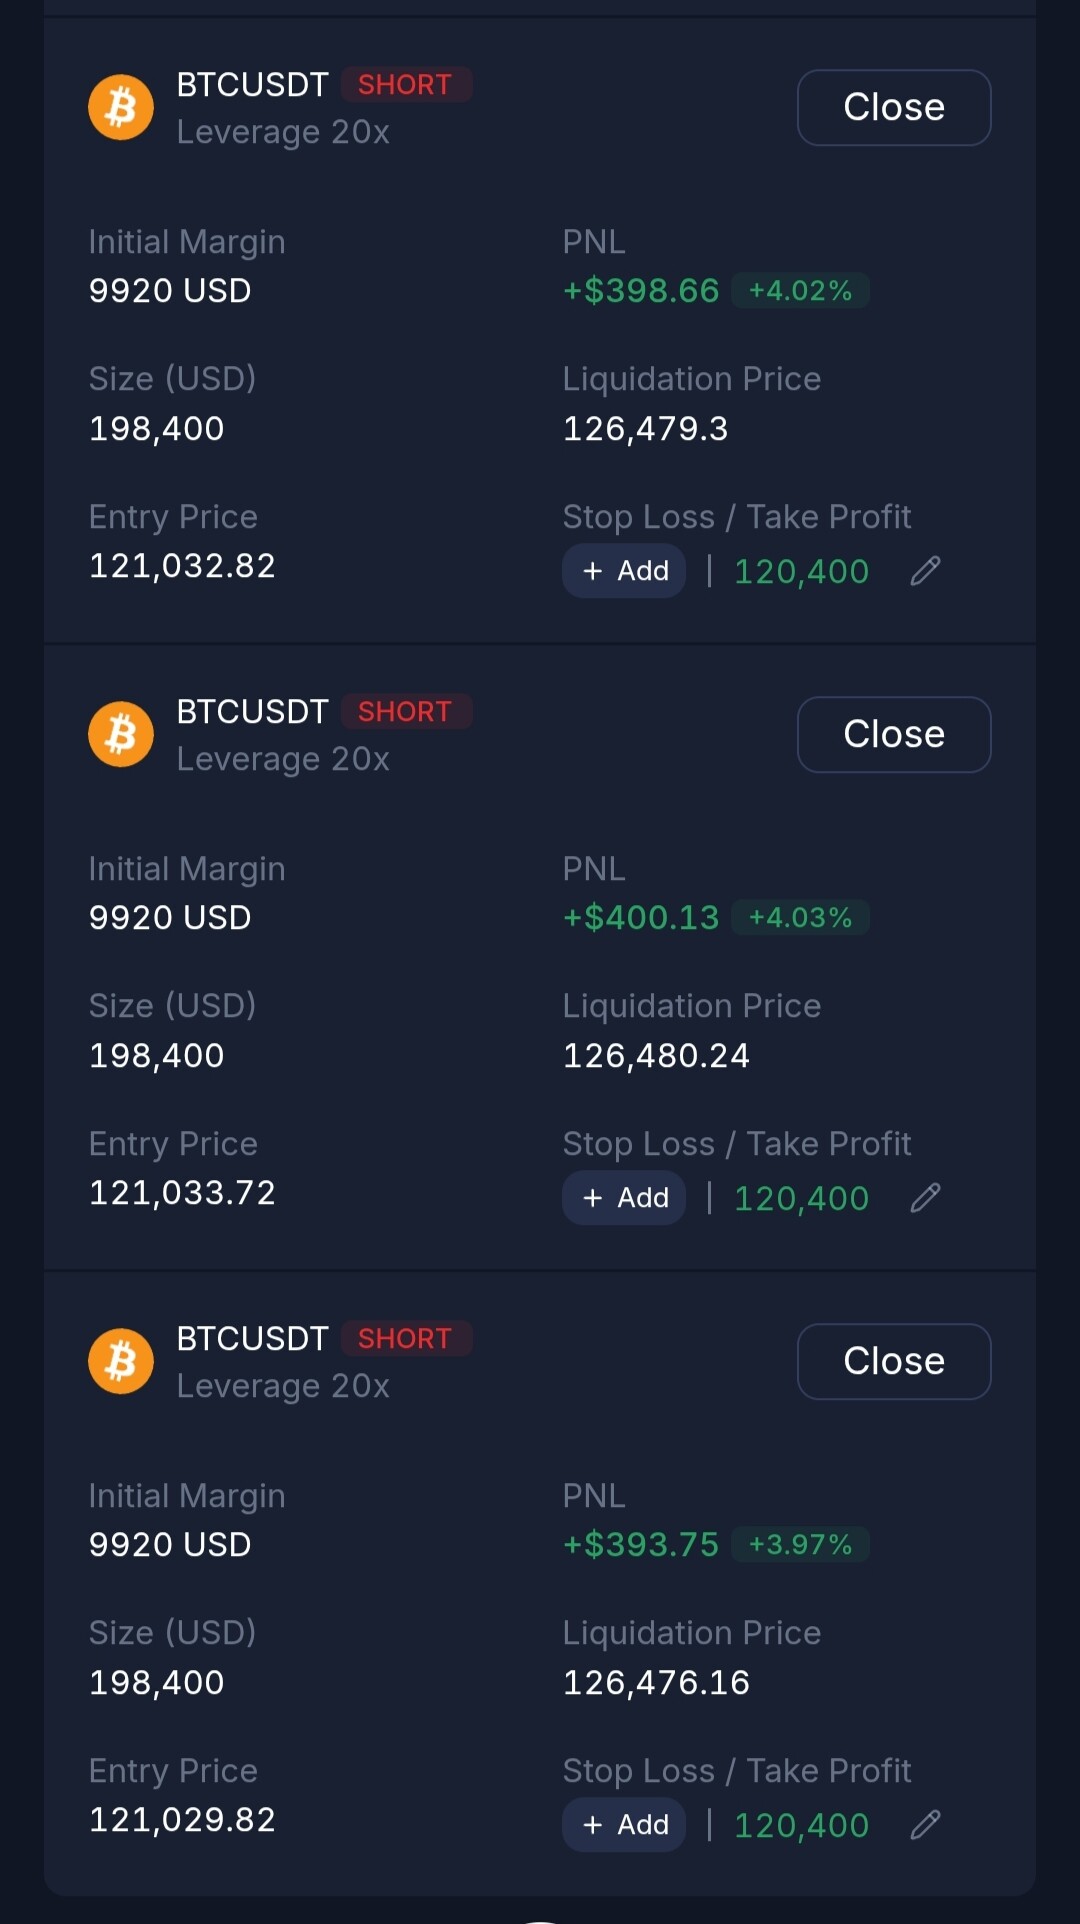1080x1924 pixels.
Task: Close the position with PNL +$393.75
Action: coord(894,1361)
